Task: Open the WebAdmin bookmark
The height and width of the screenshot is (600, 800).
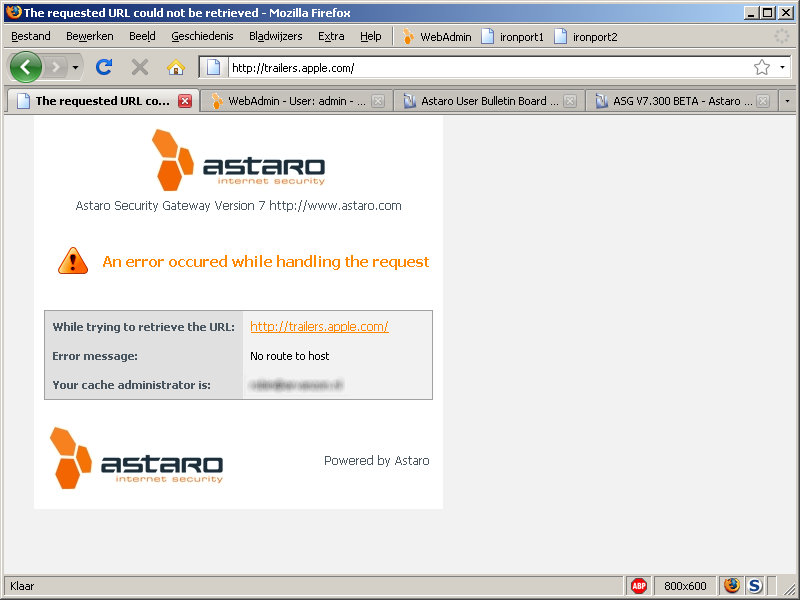Action: coord(437,37)
